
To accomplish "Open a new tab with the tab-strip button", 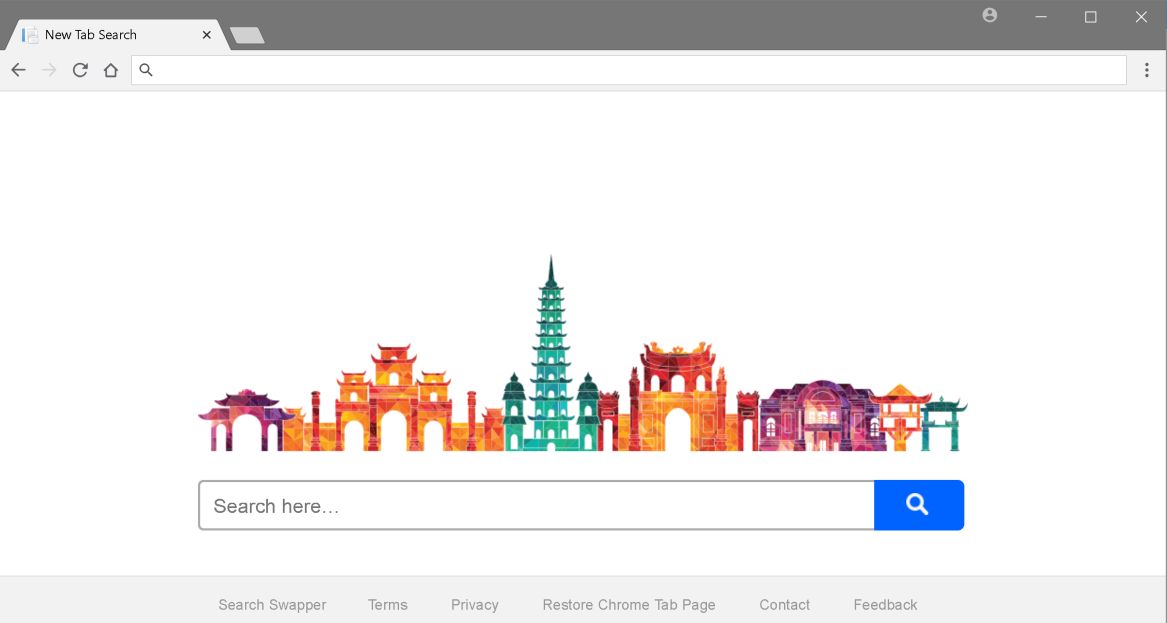I will pyautogui.click(x=247, y=35).
